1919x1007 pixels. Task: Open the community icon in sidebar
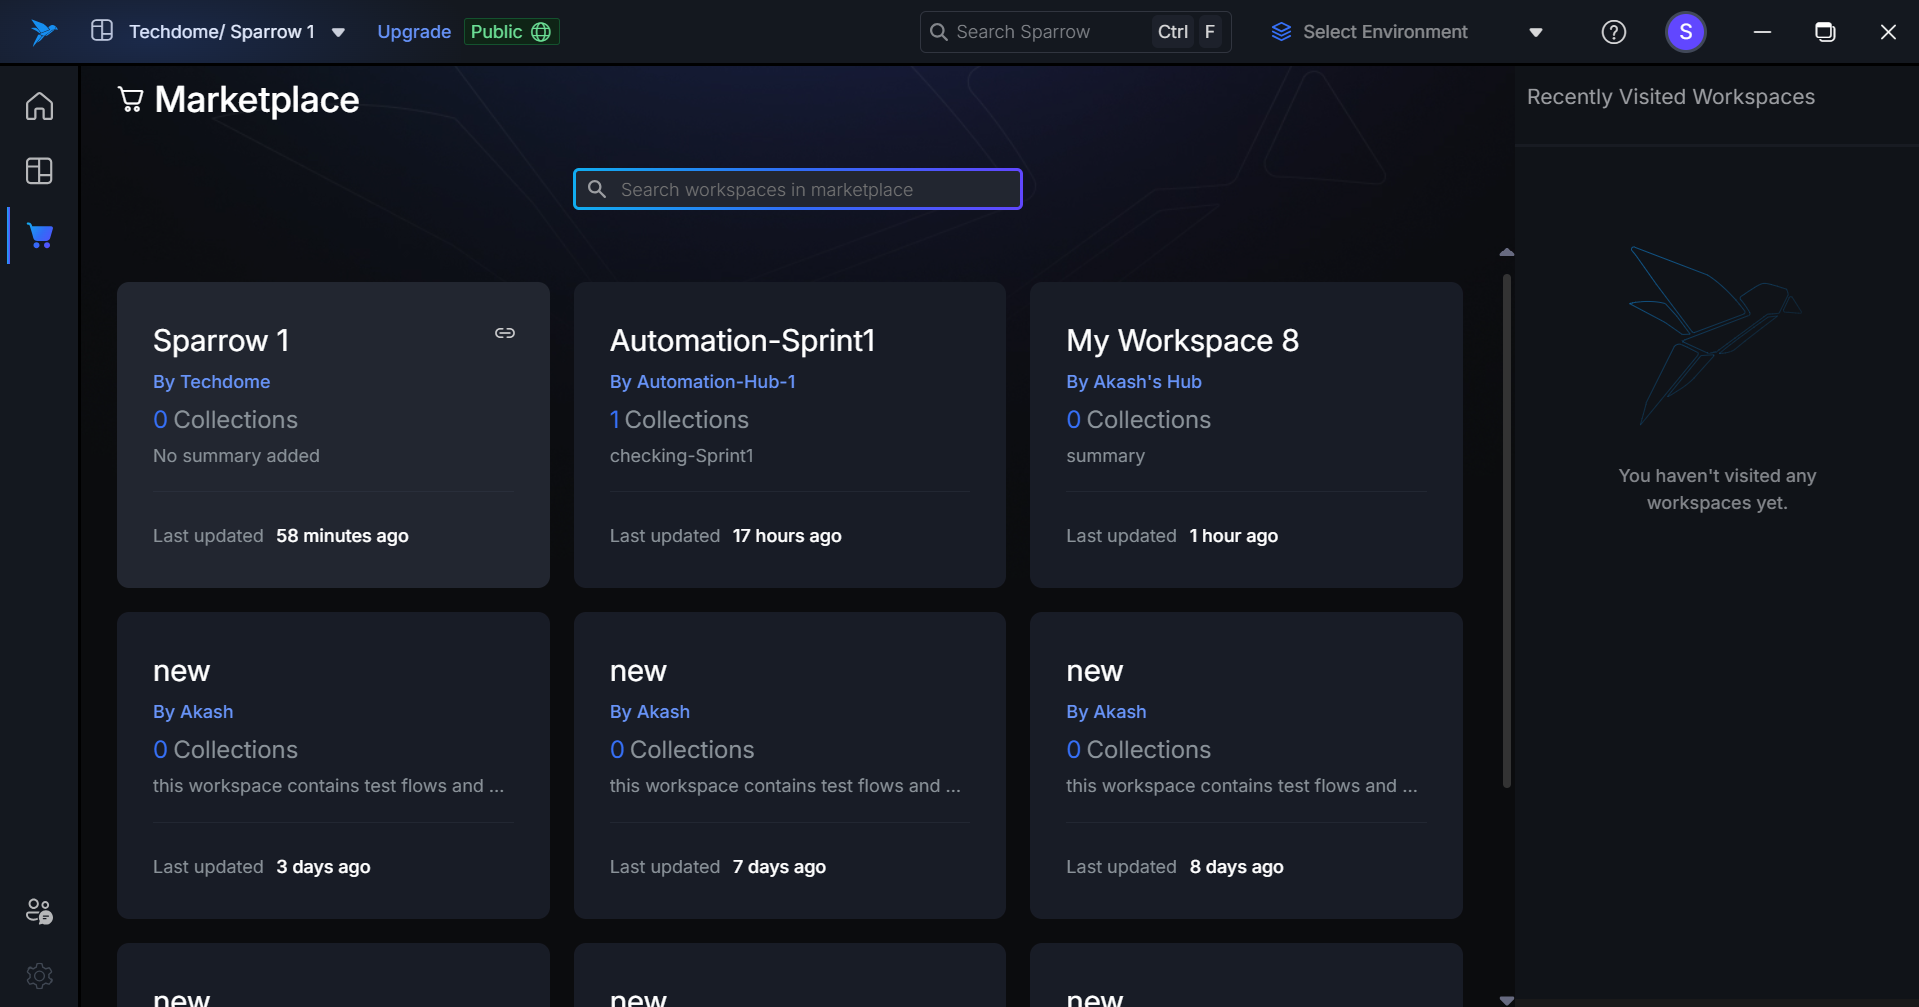(39, 911)
